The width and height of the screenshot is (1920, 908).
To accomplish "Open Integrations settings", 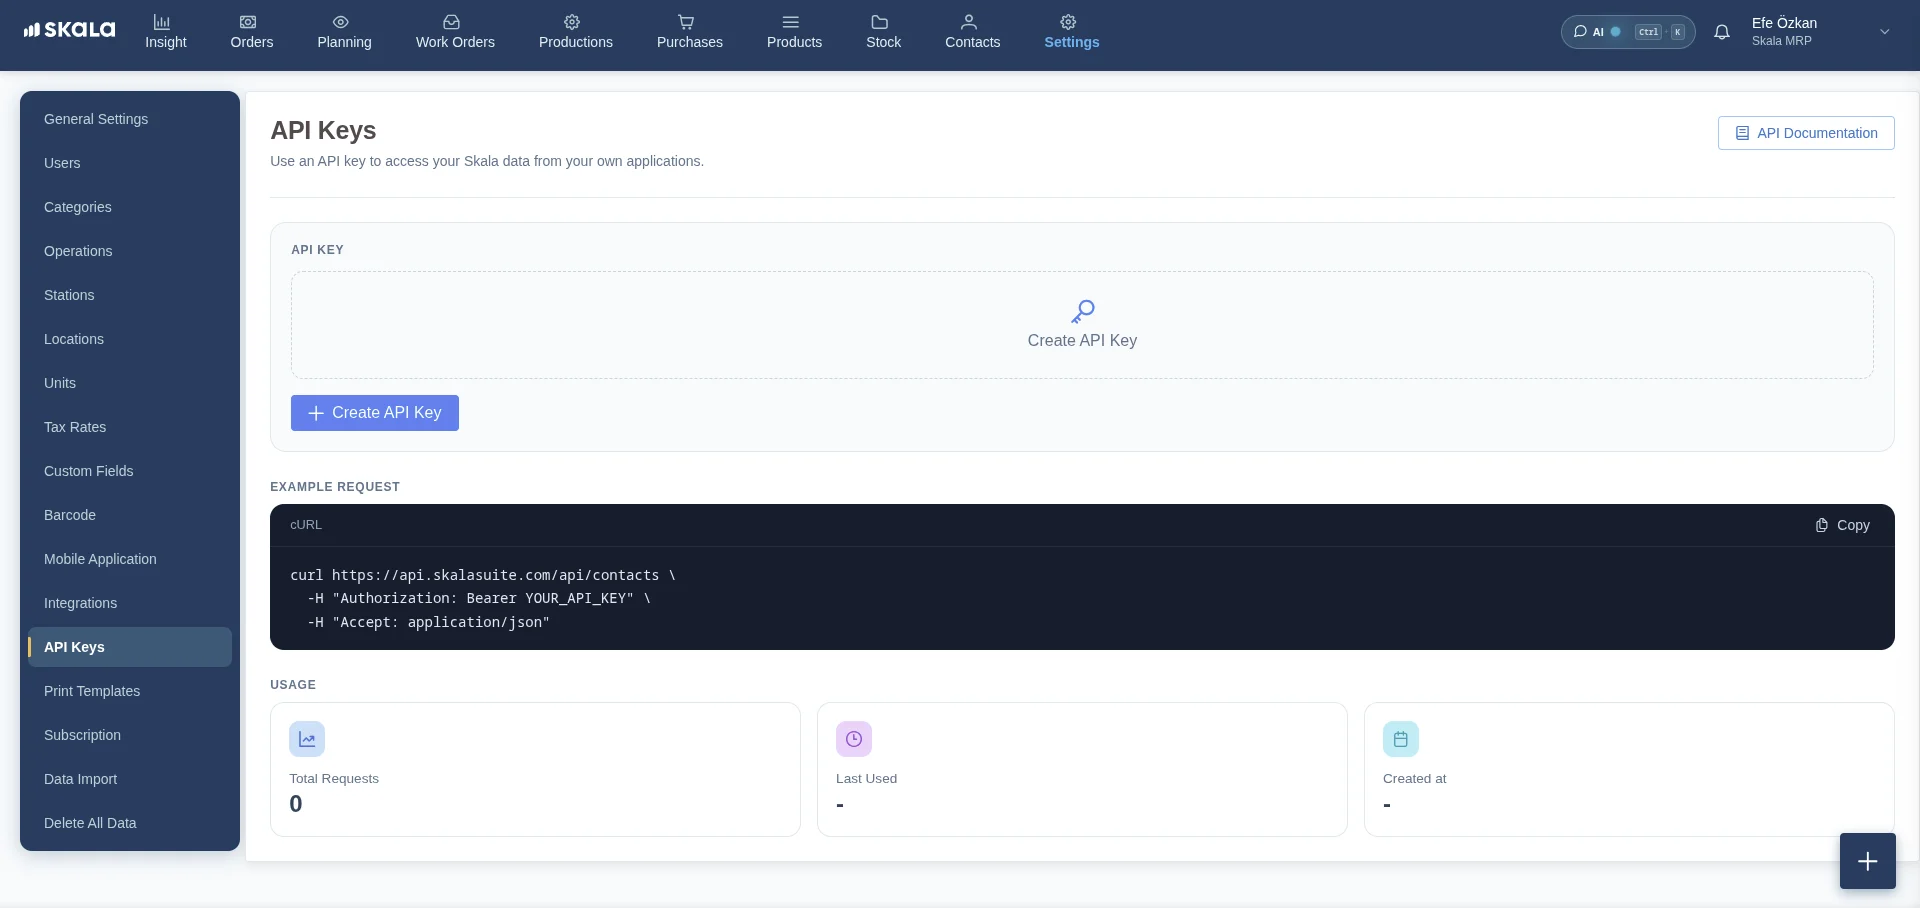I will tap(130, 603).
